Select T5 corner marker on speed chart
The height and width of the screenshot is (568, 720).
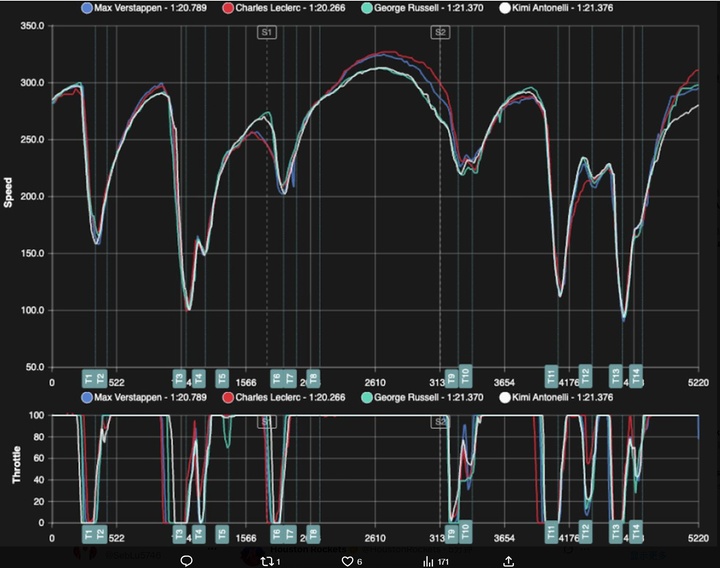click(222, 378)
